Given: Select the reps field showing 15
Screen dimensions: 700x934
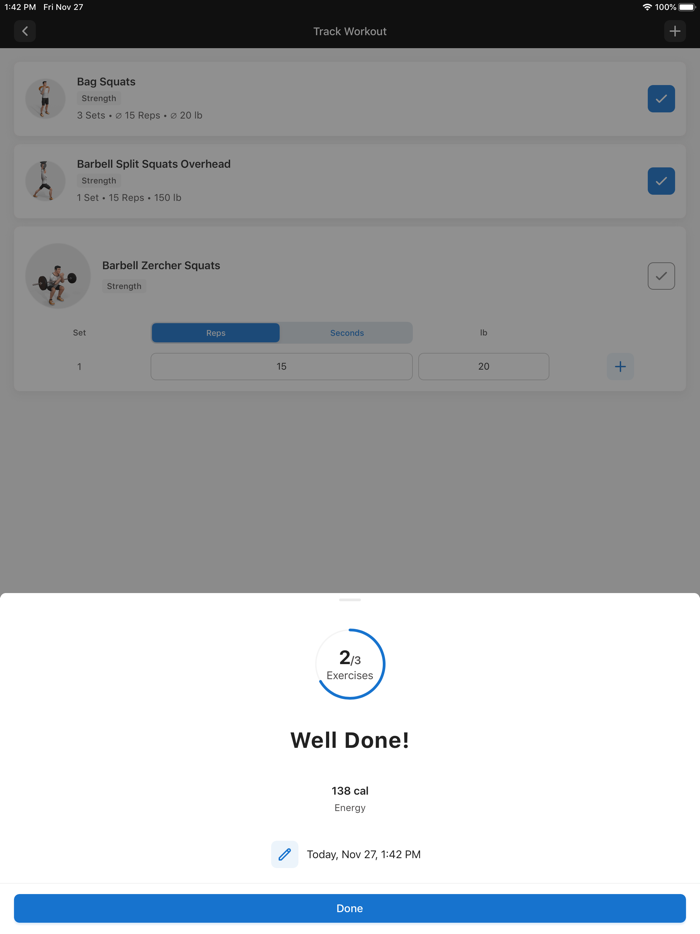Looking at the screenshot, I should click(x=281, y=366).
